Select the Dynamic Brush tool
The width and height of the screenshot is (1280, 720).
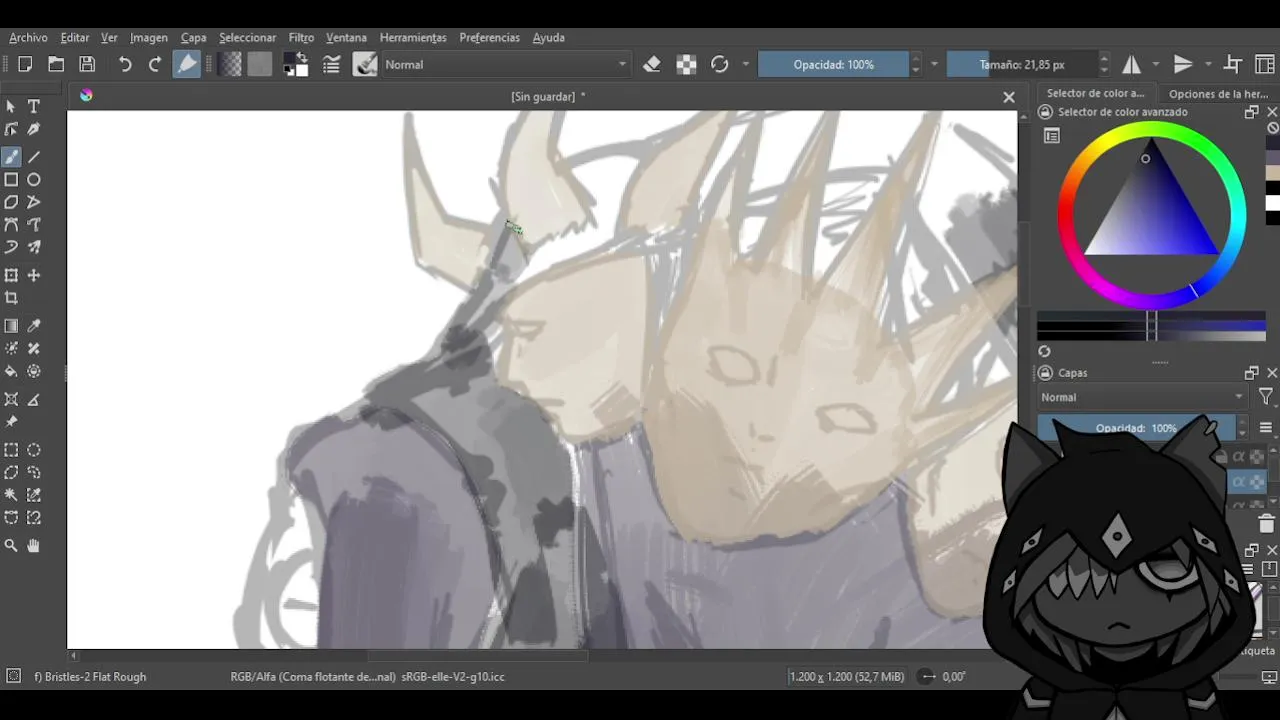[x=11, y=247]
